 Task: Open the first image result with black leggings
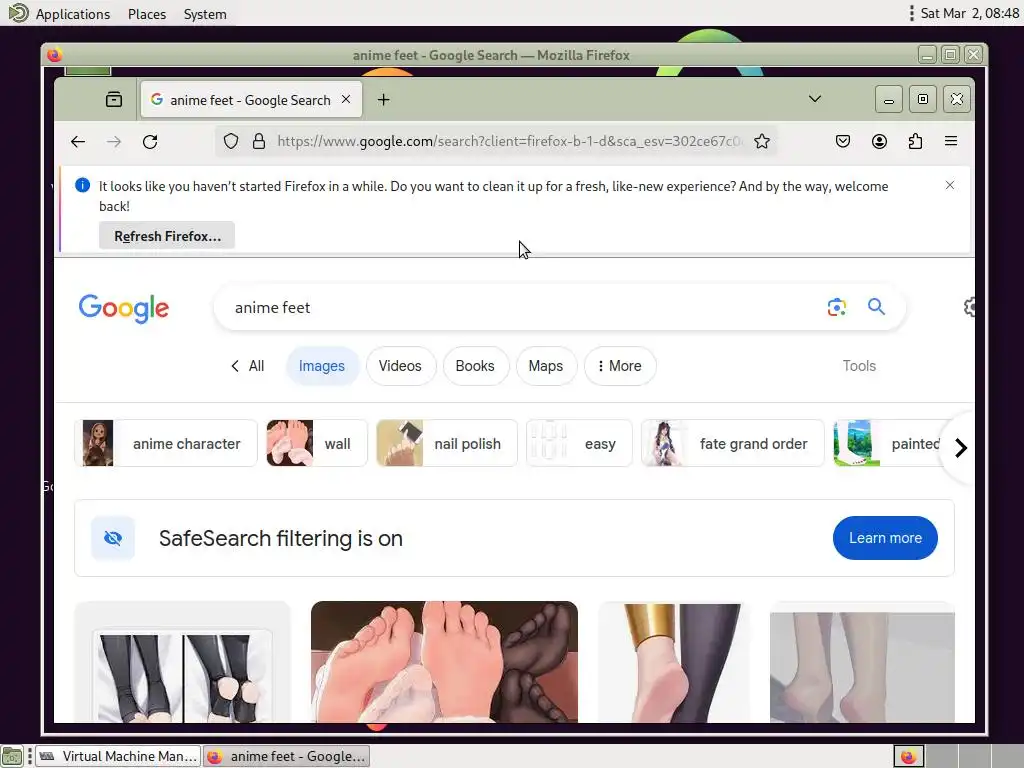pyautogui.click(x=182, y=662)
